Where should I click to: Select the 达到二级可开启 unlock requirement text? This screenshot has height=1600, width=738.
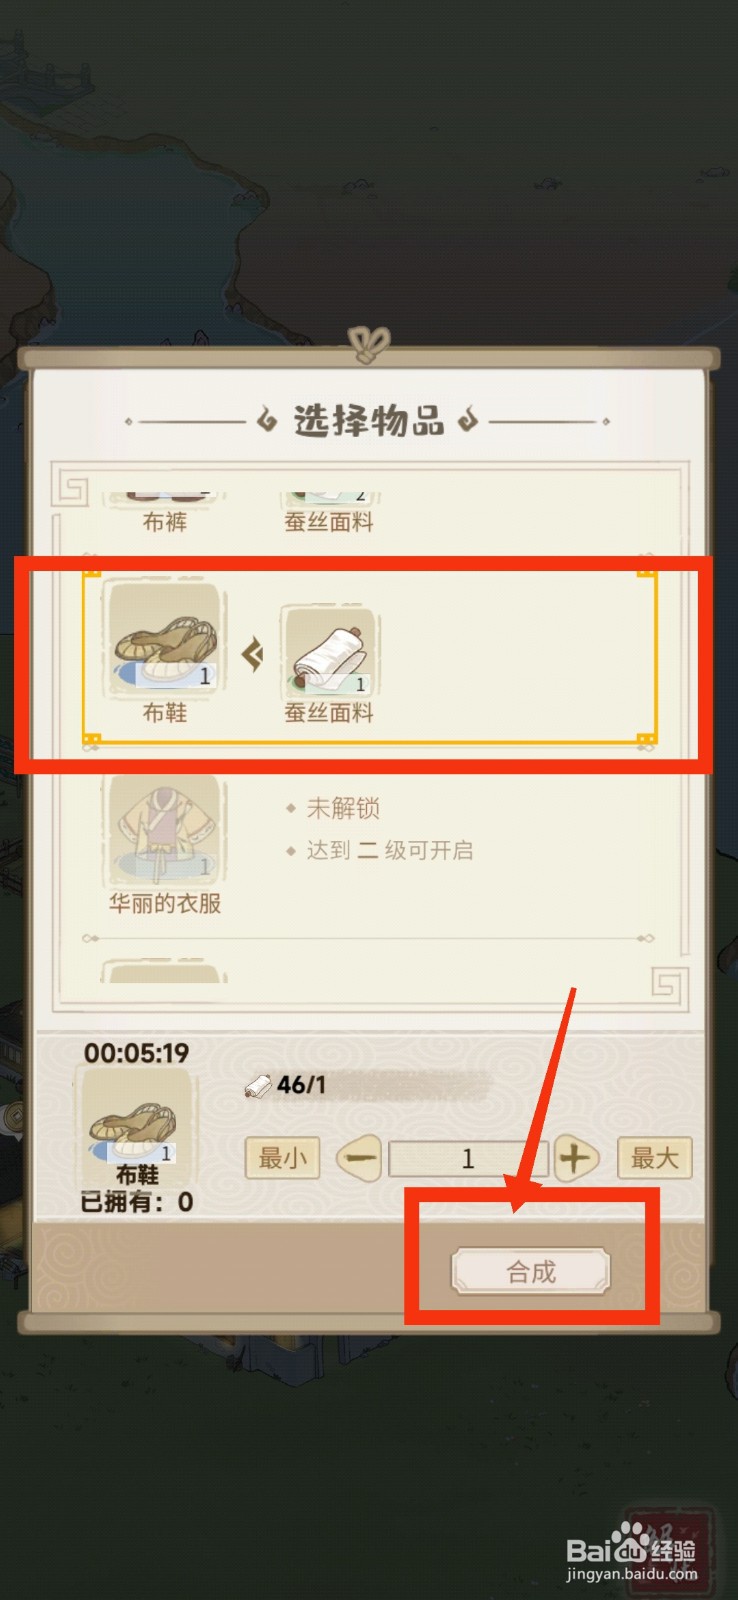pos(390,850)
